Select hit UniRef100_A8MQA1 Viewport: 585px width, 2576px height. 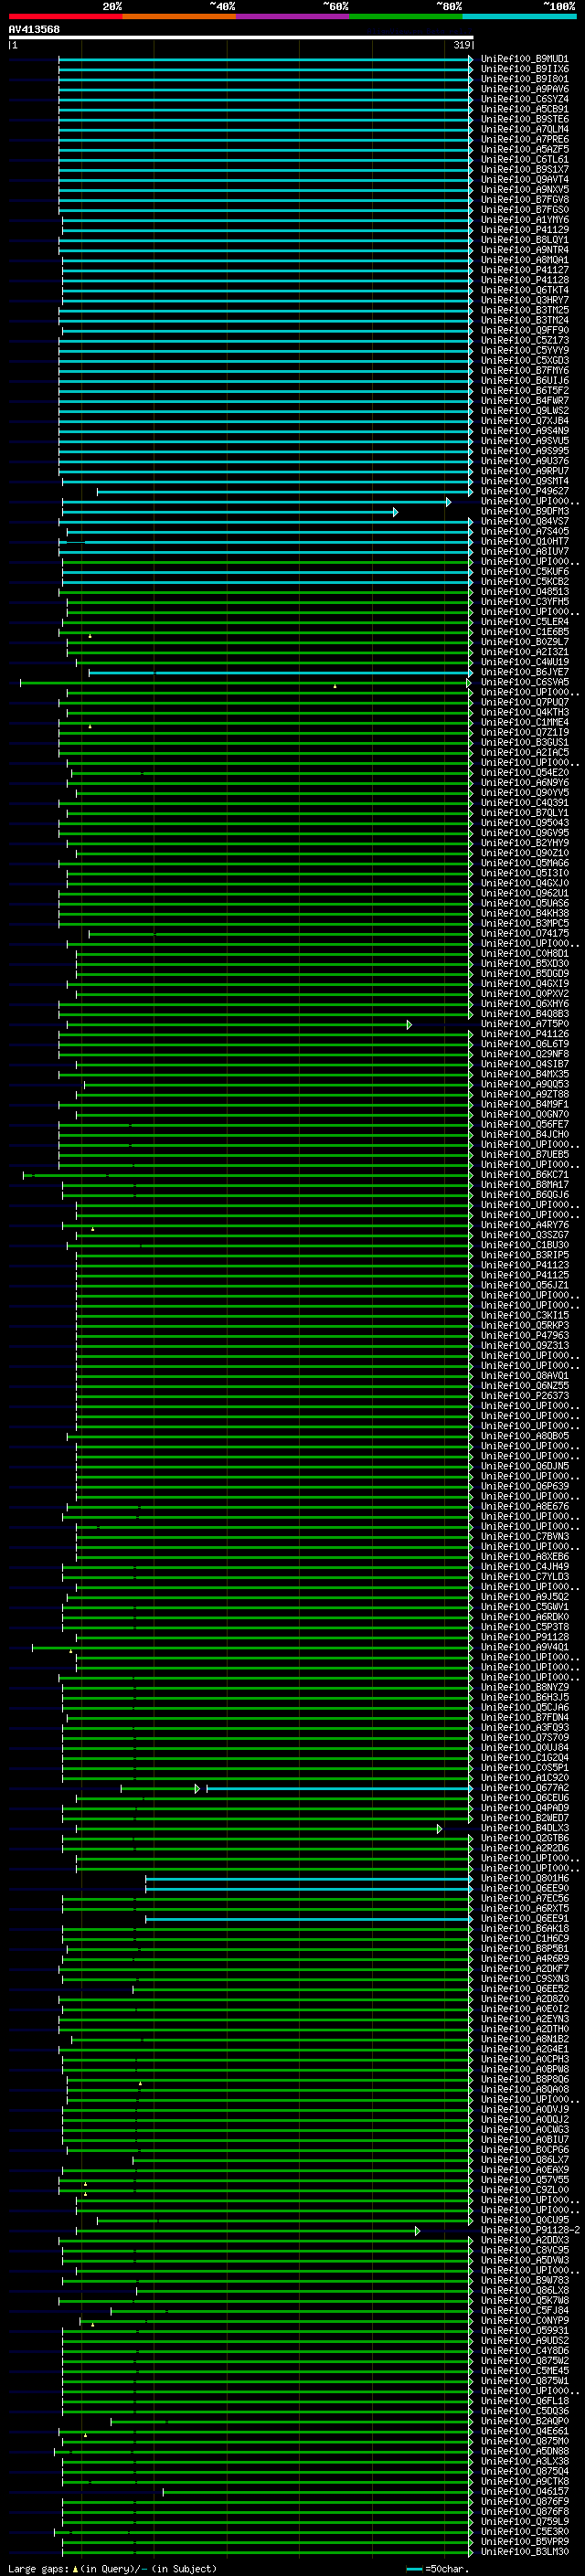(524, 260)
